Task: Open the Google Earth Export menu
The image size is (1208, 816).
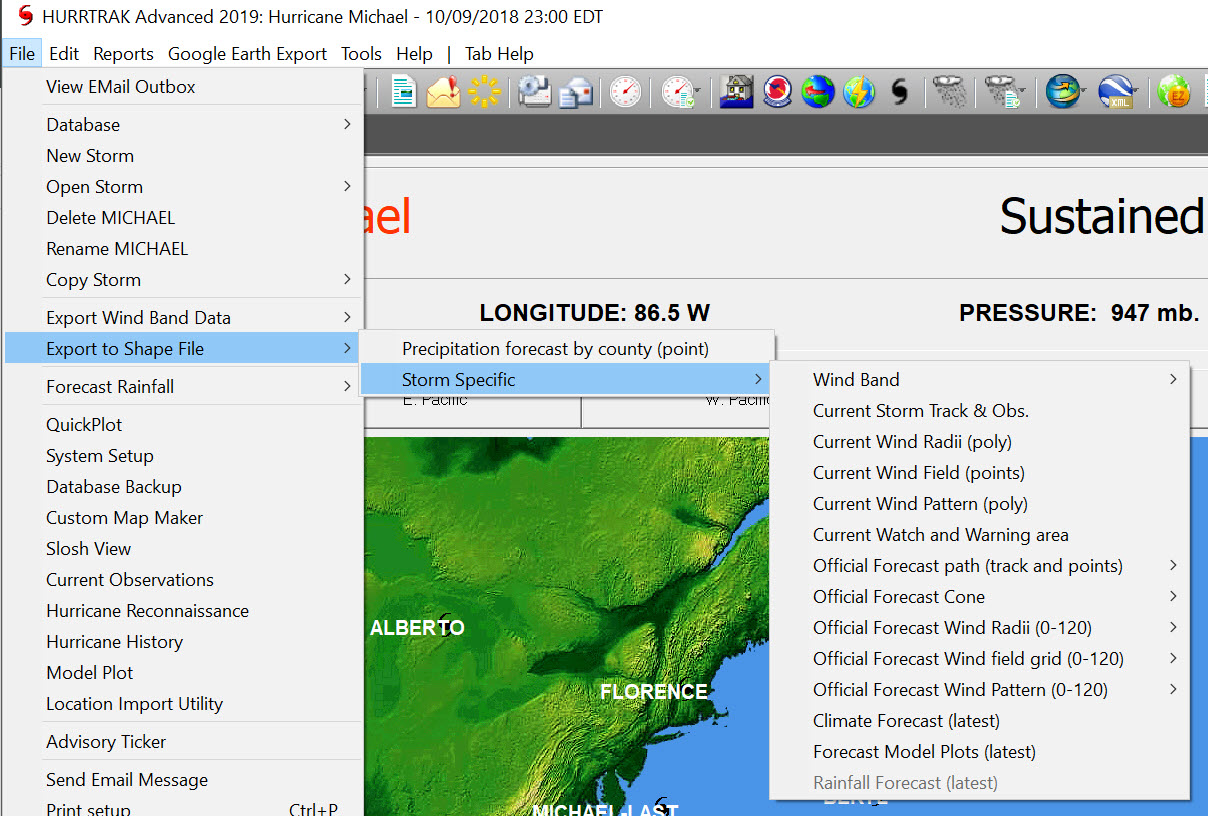Action: pos(247,54)
